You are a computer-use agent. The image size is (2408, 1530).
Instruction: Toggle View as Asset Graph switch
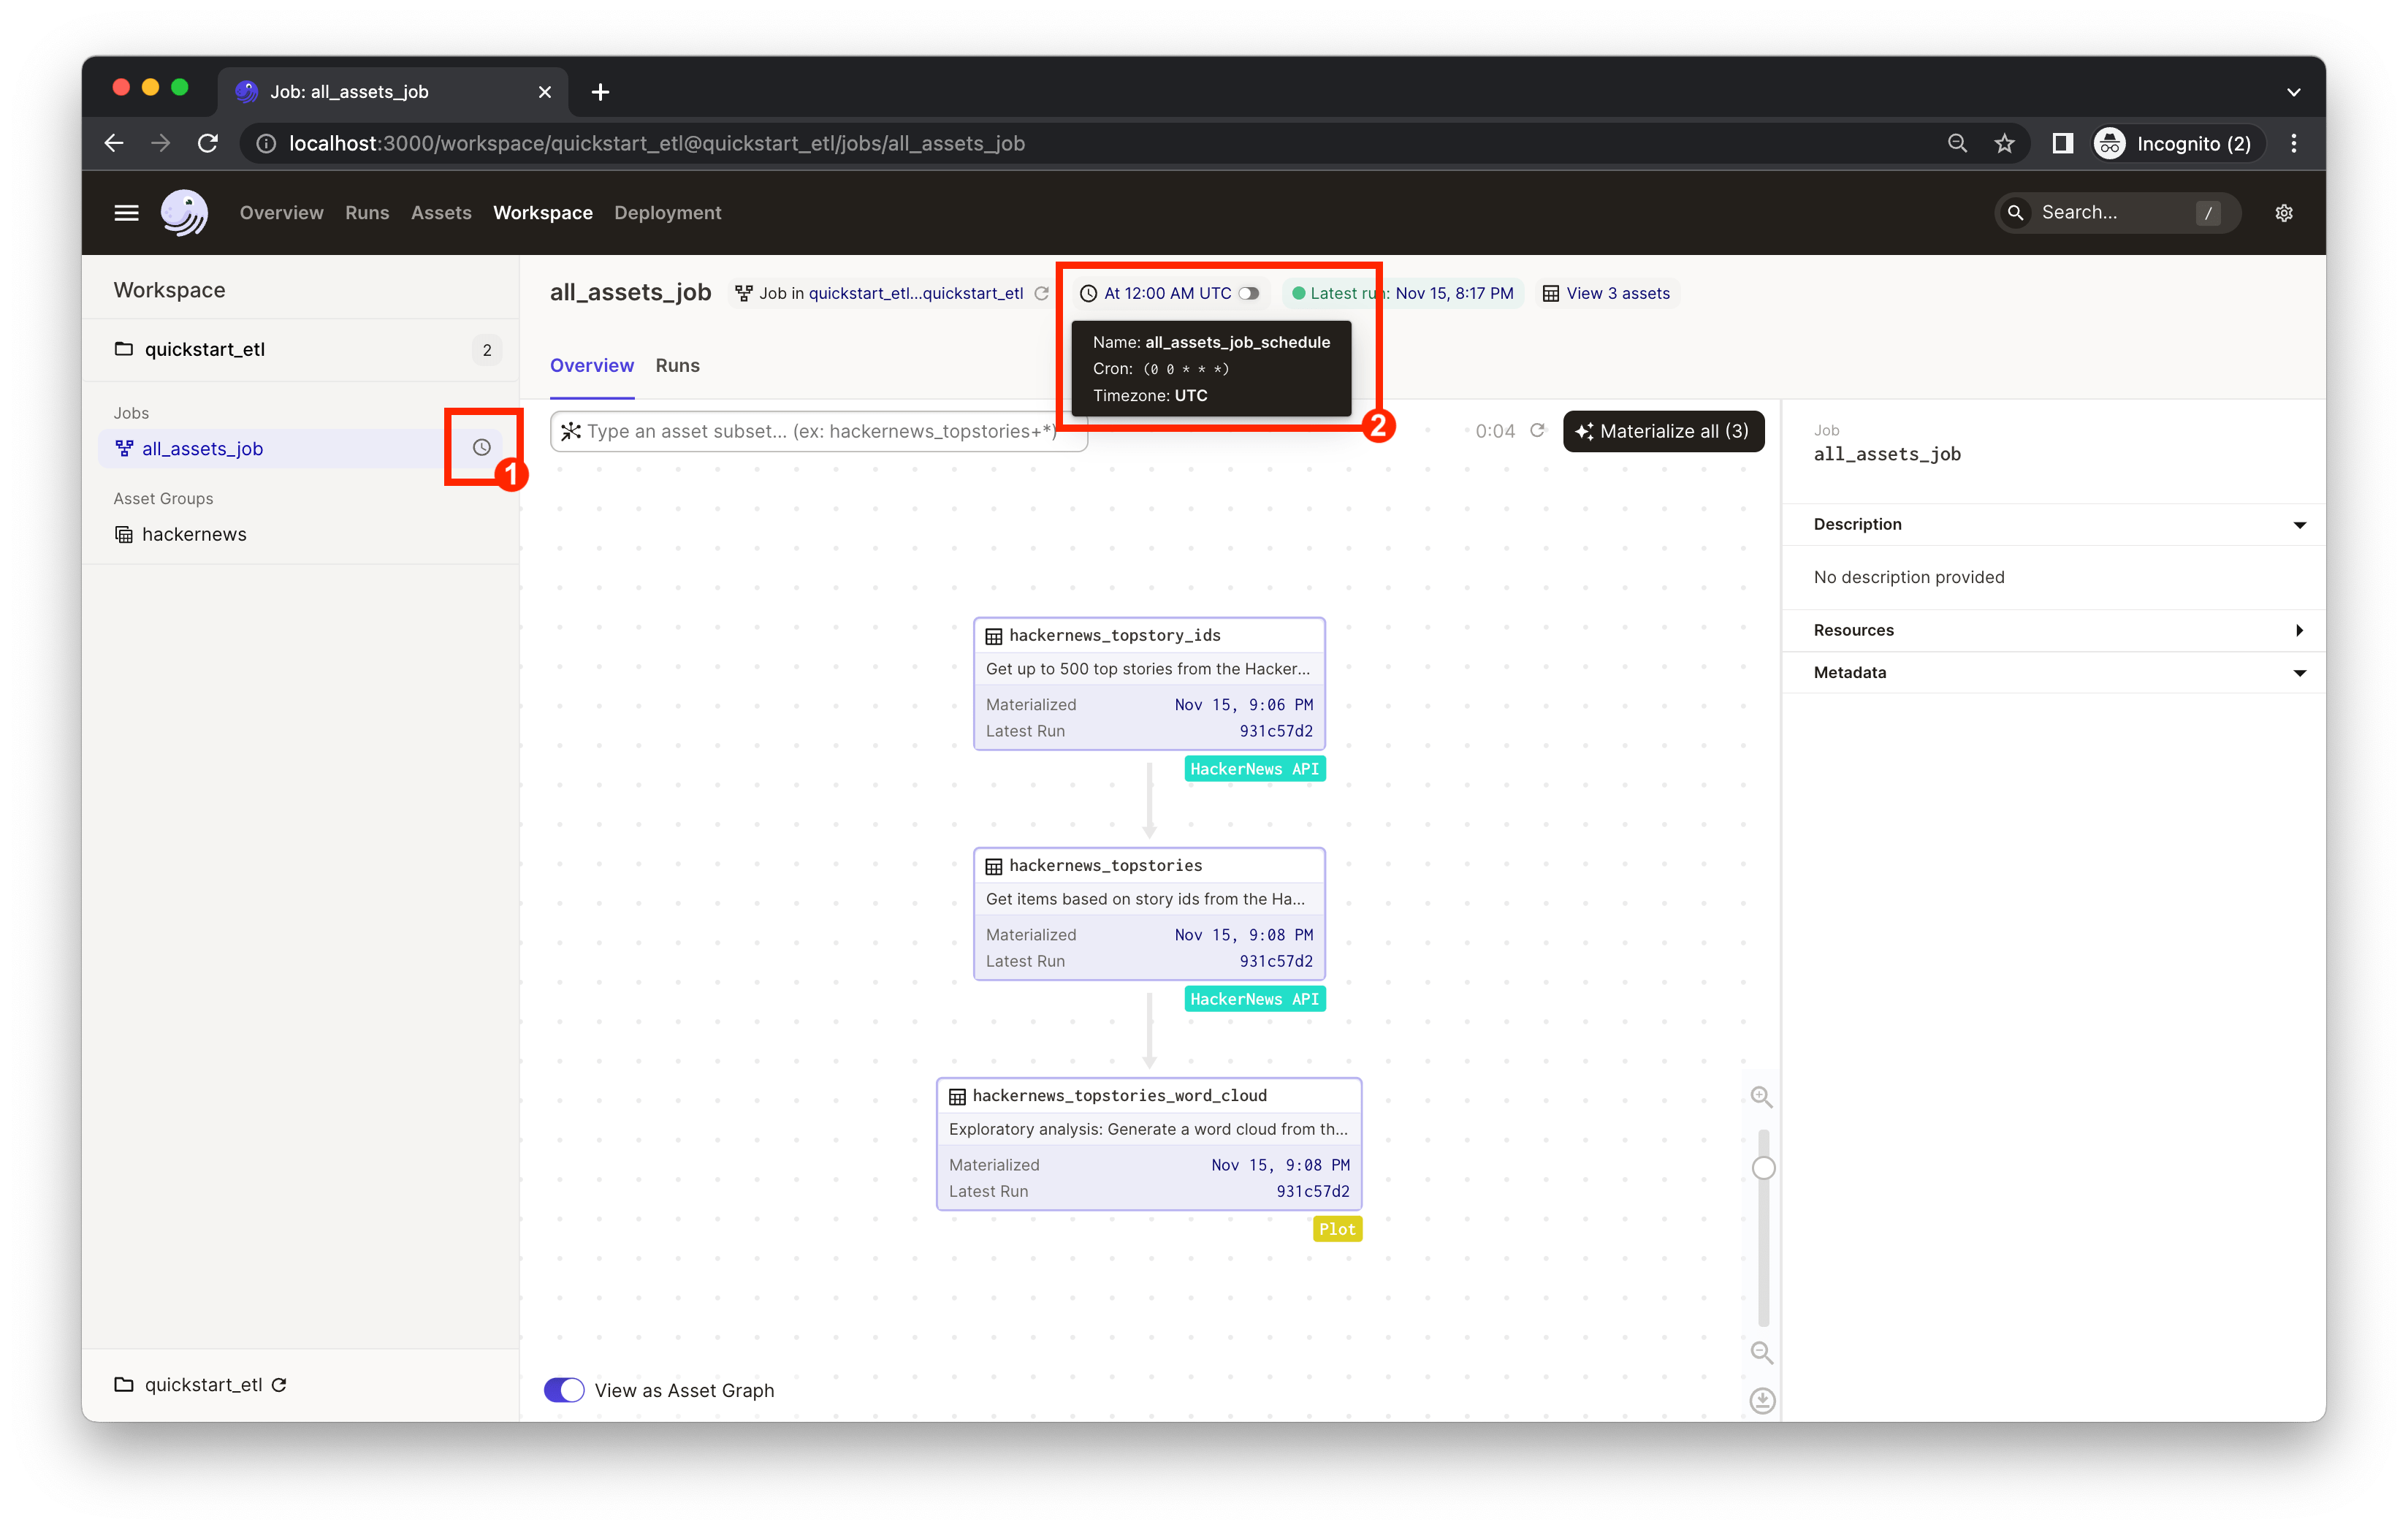point(564,1390)
